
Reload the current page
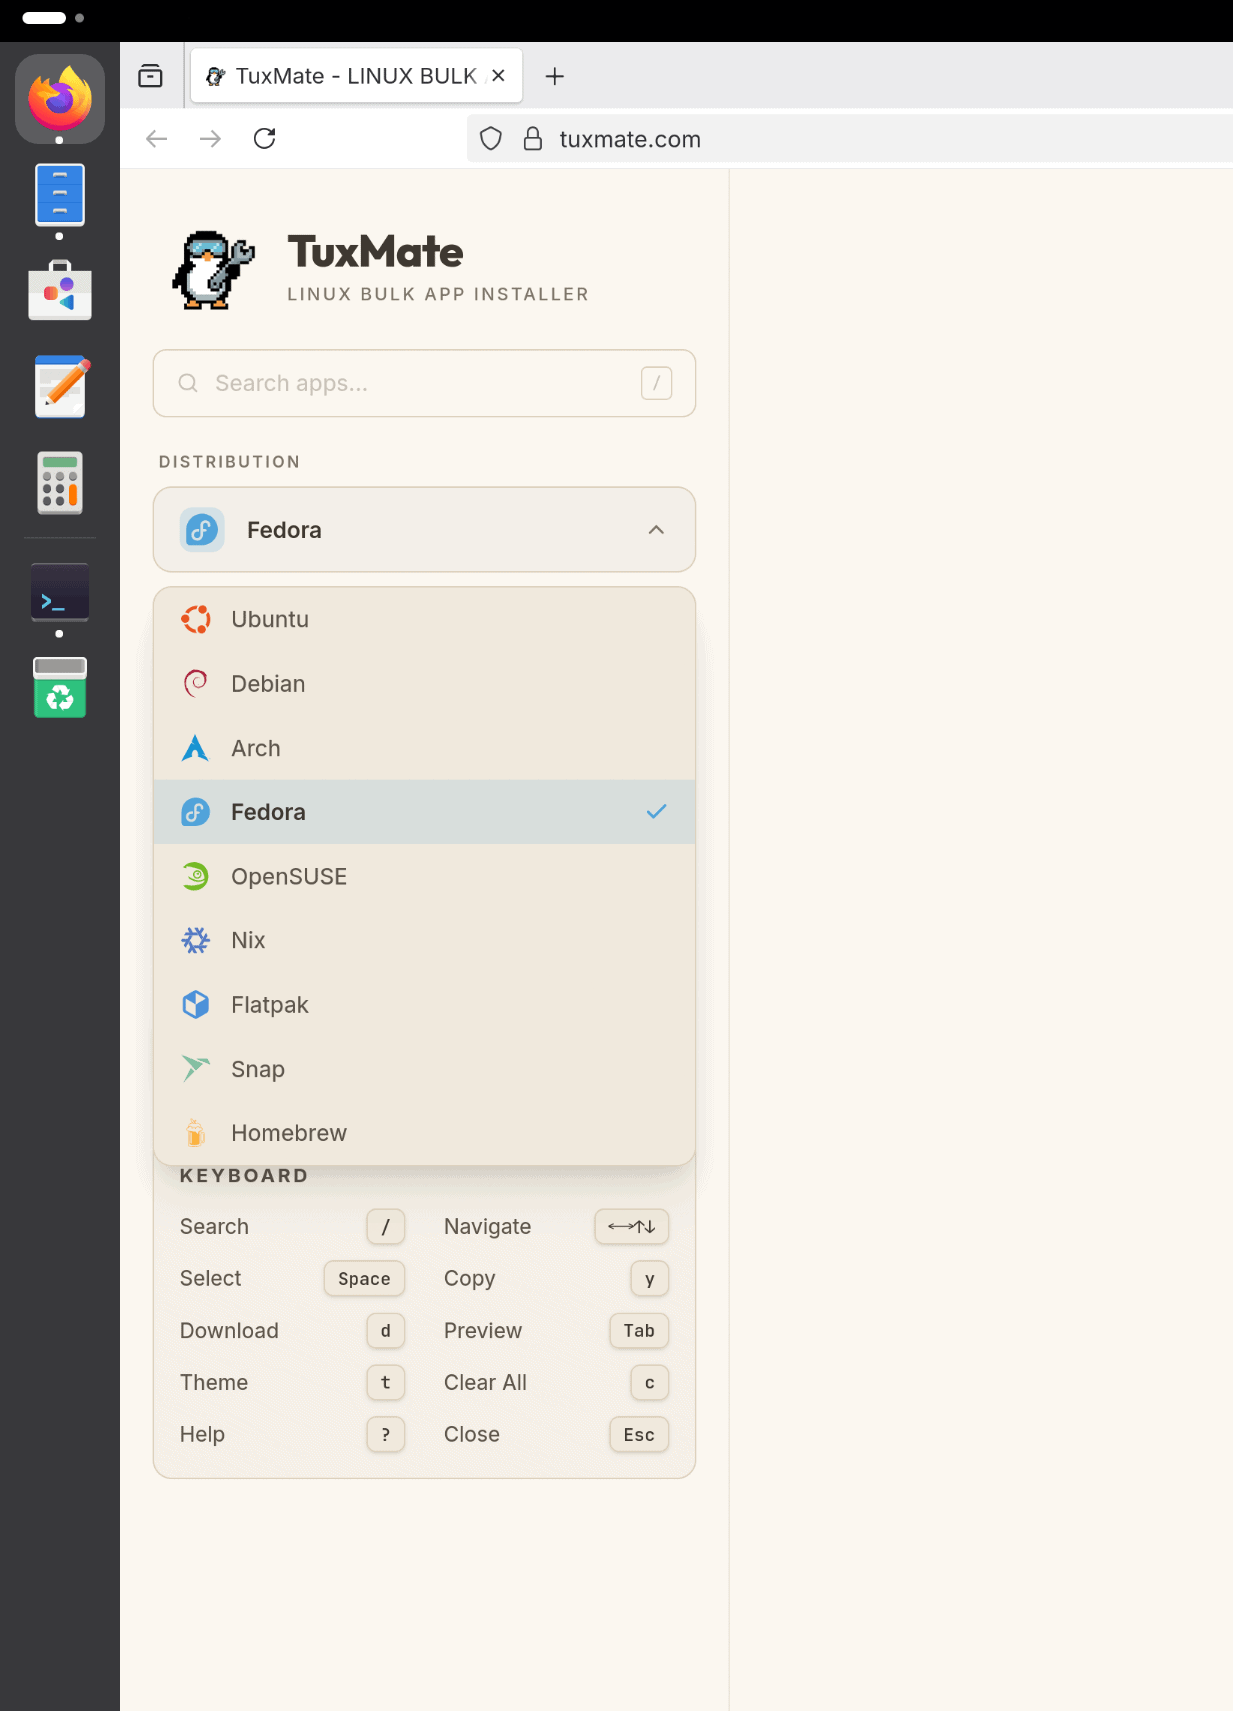pos(265,139)
